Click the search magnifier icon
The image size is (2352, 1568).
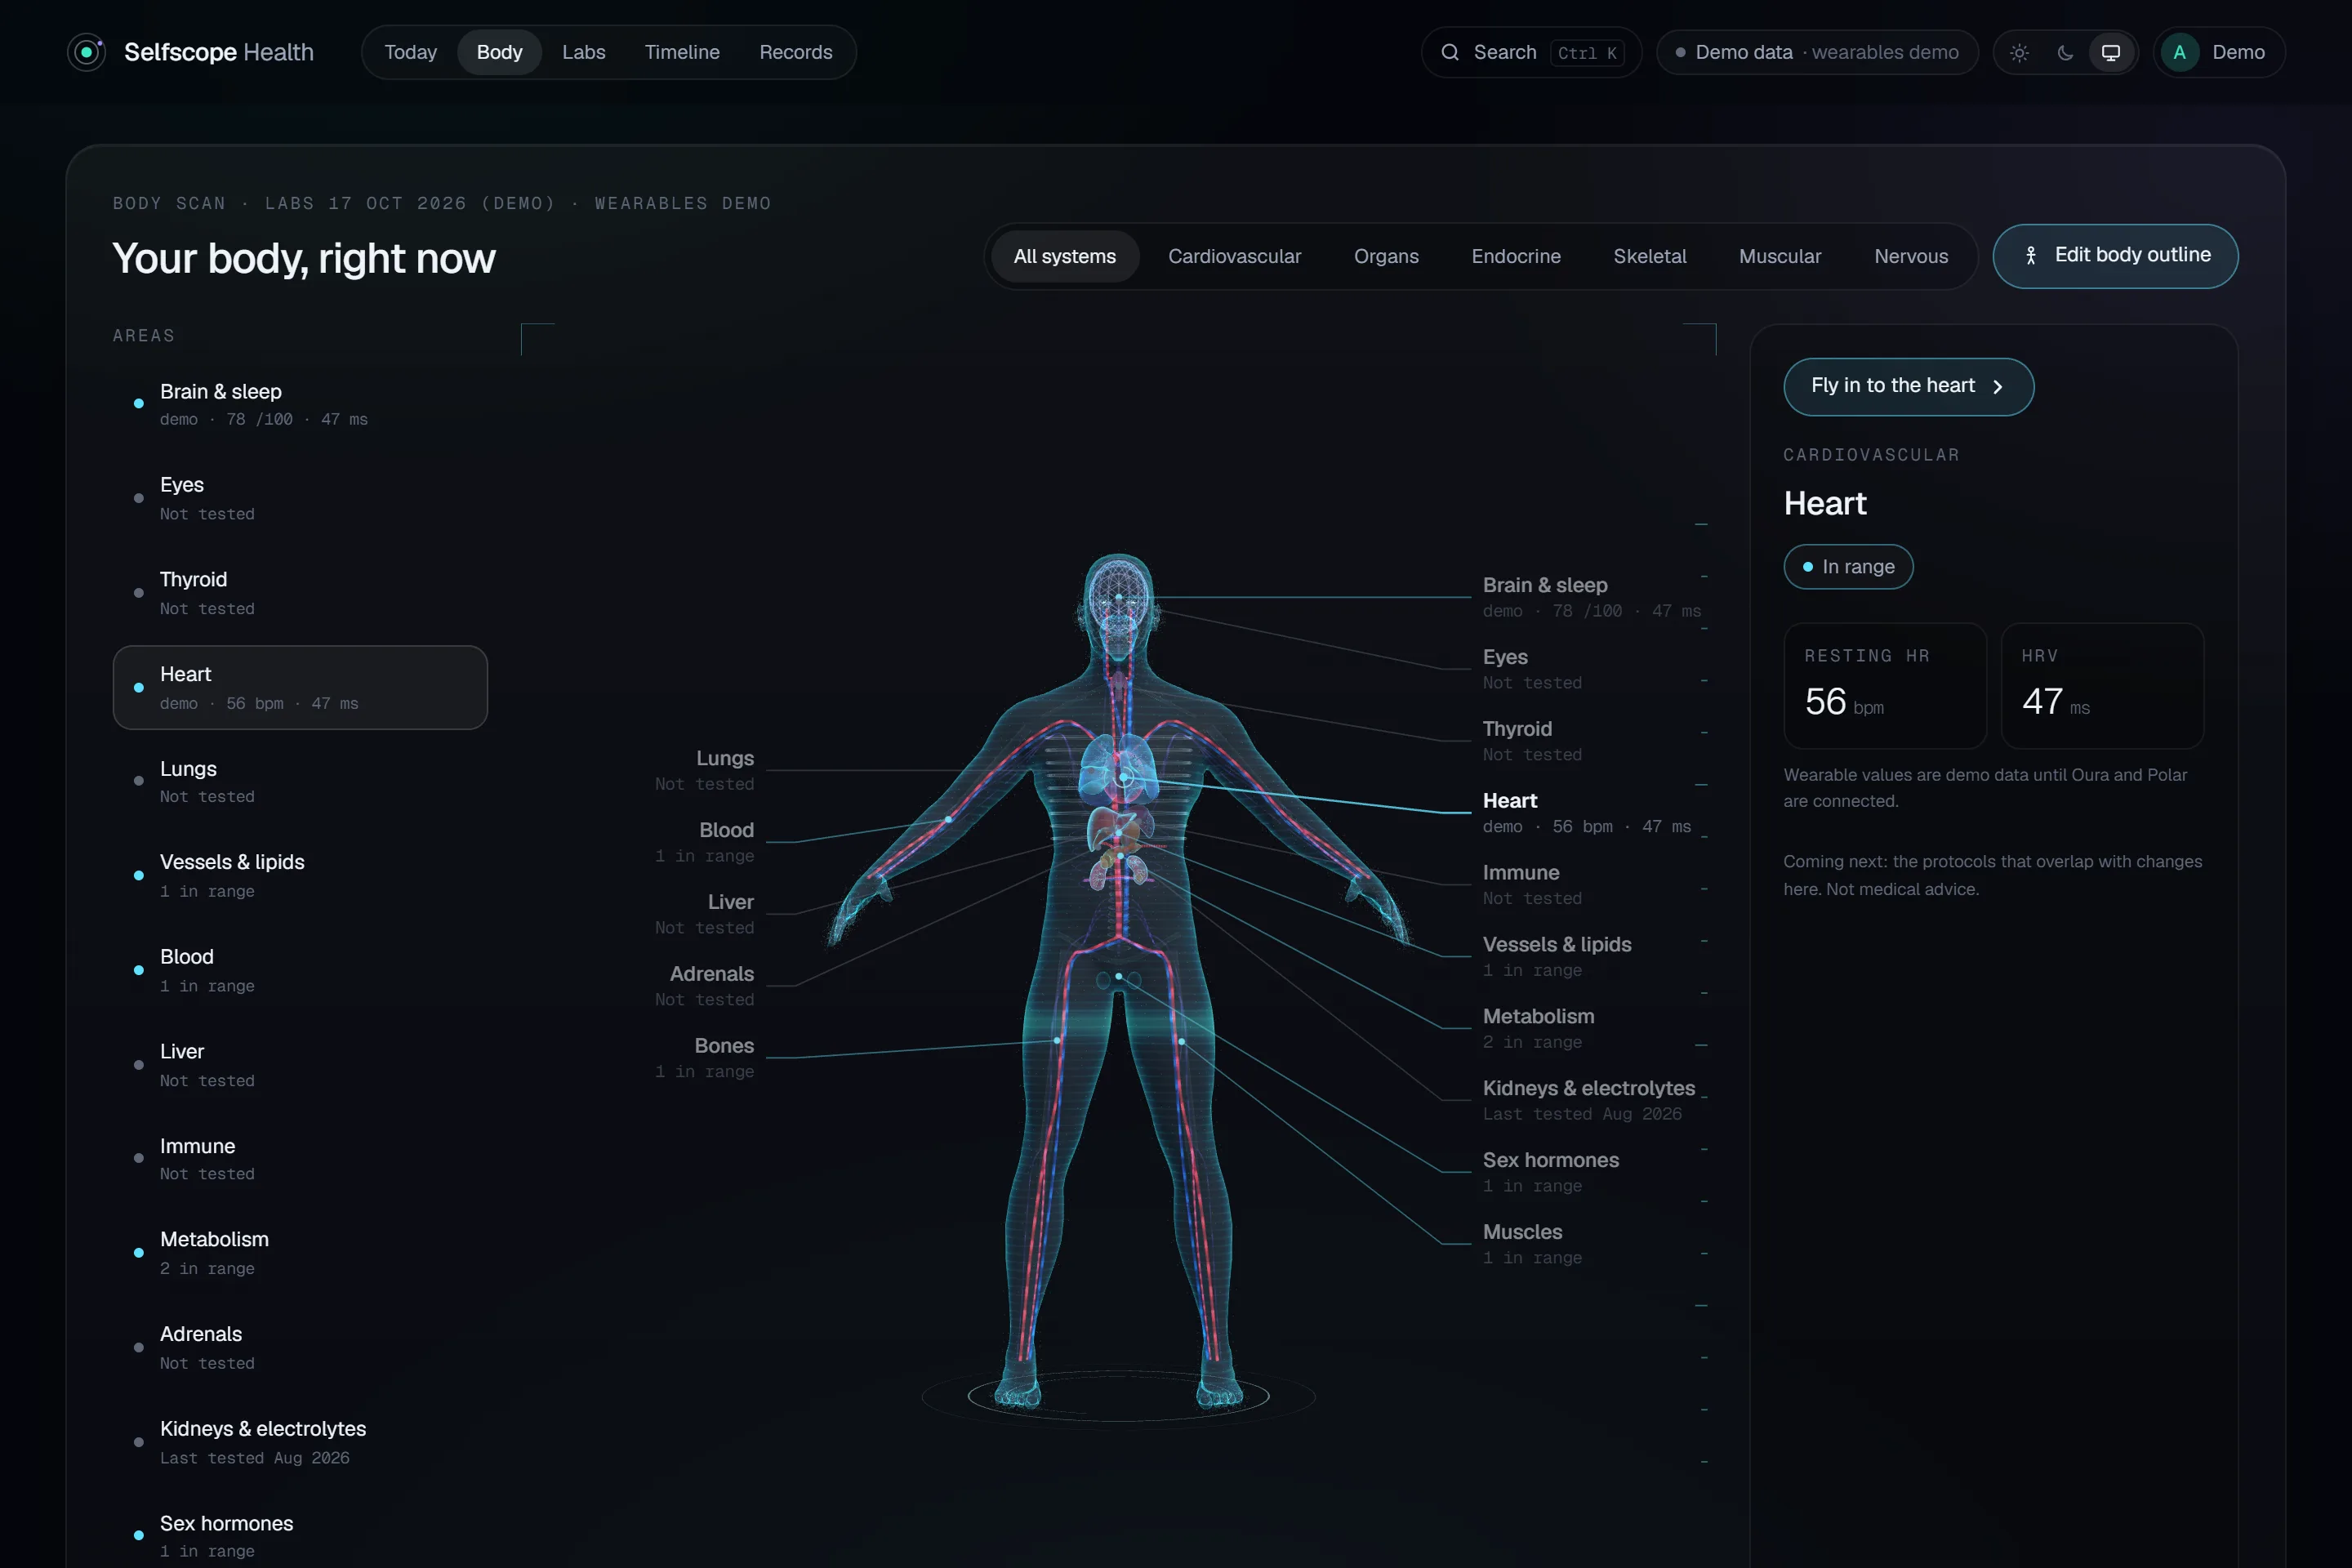1449,52
